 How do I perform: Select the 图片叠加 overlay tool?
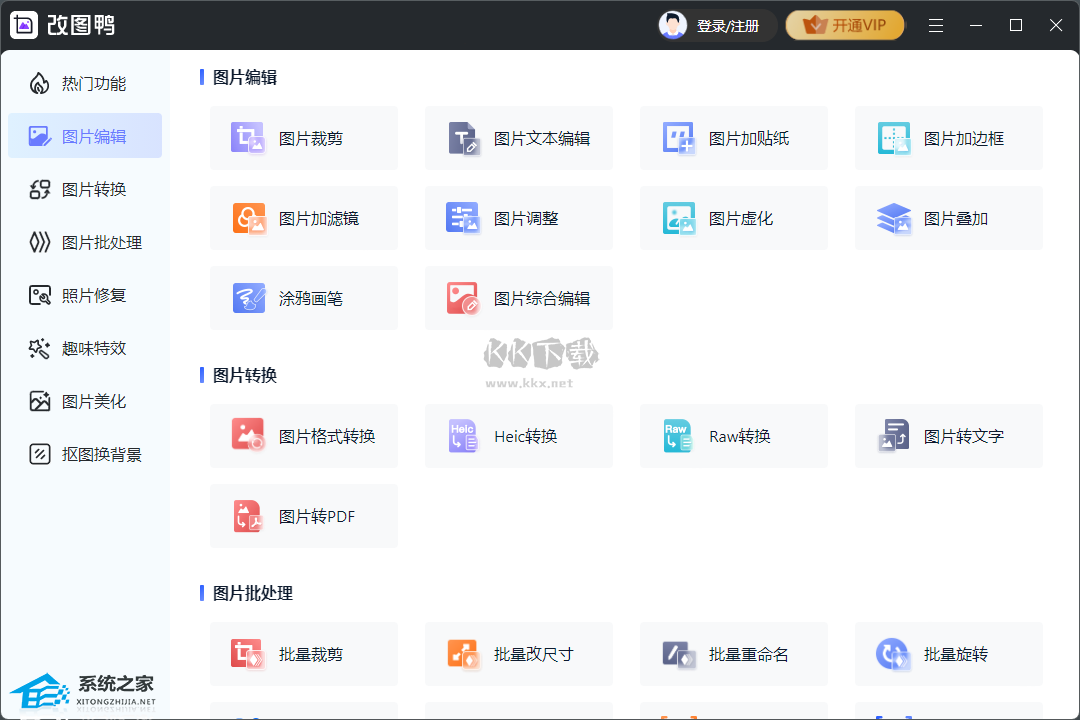coord(948,218)
